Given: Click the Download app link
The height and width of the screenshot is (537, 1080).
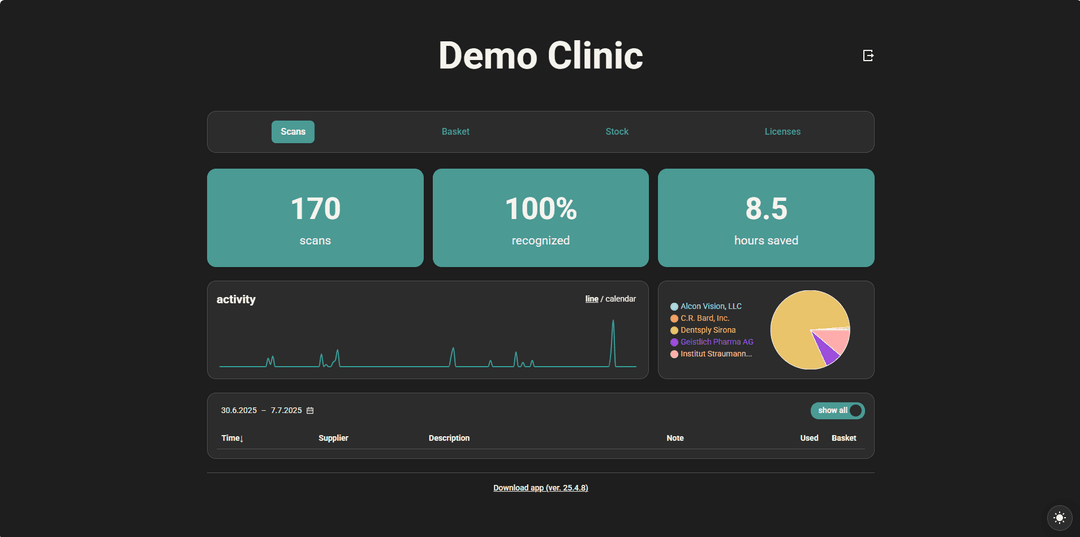Looking at the screenshot, I should point(541,488).
